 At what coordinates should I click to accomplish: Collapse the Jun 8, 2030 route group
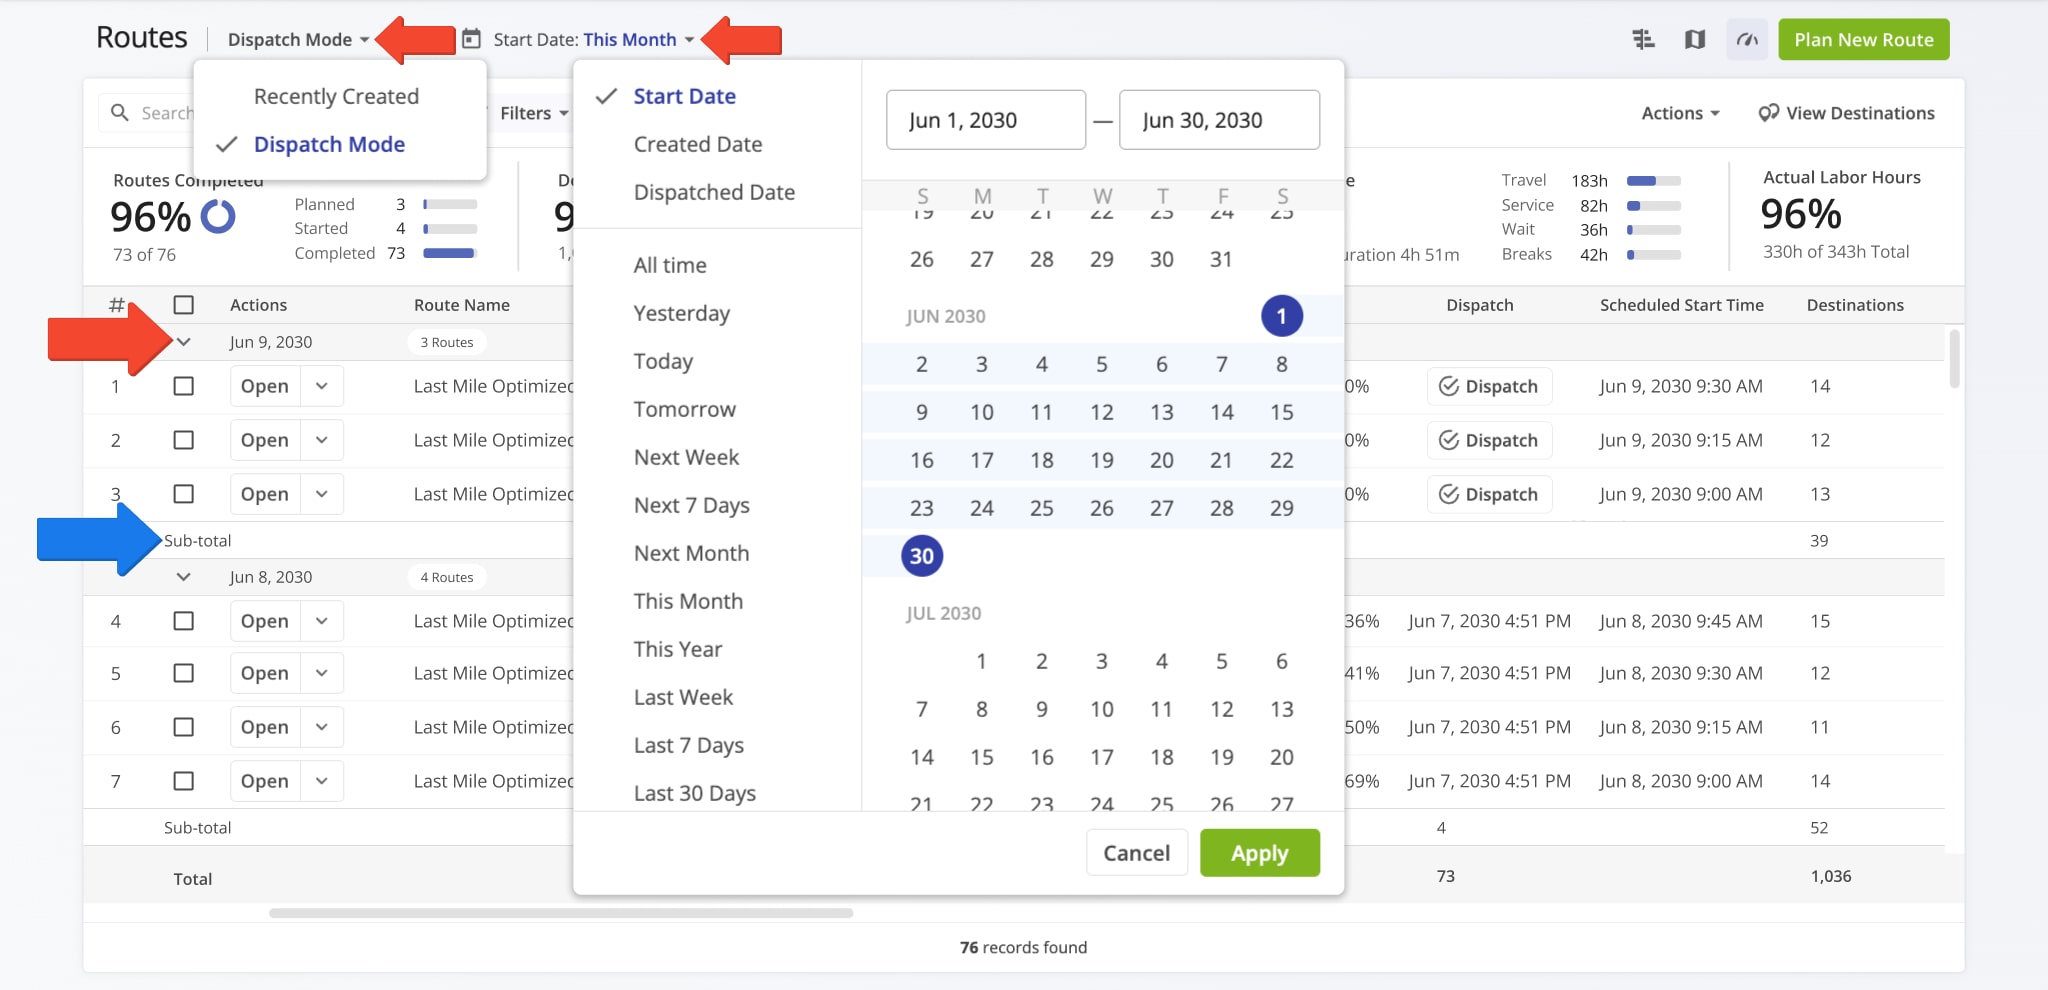click(x=184, y=576)
